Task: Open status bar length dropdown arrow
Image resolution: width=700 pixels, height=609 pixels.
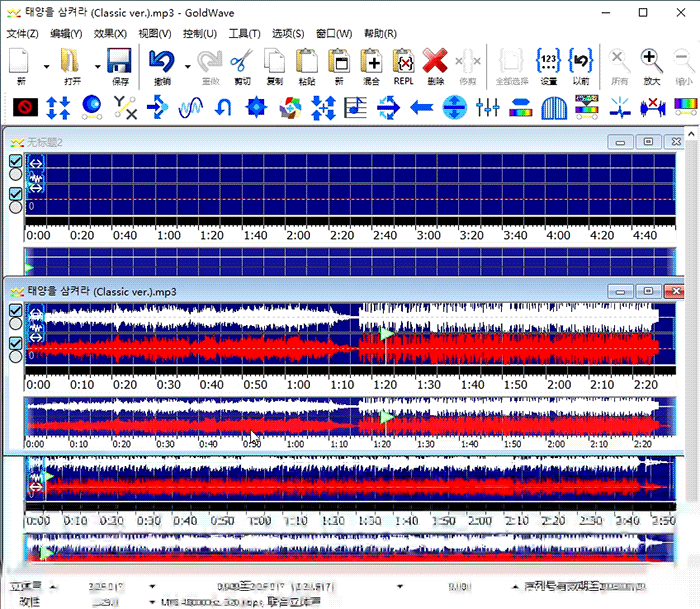Action: click(x=152, y=586)
